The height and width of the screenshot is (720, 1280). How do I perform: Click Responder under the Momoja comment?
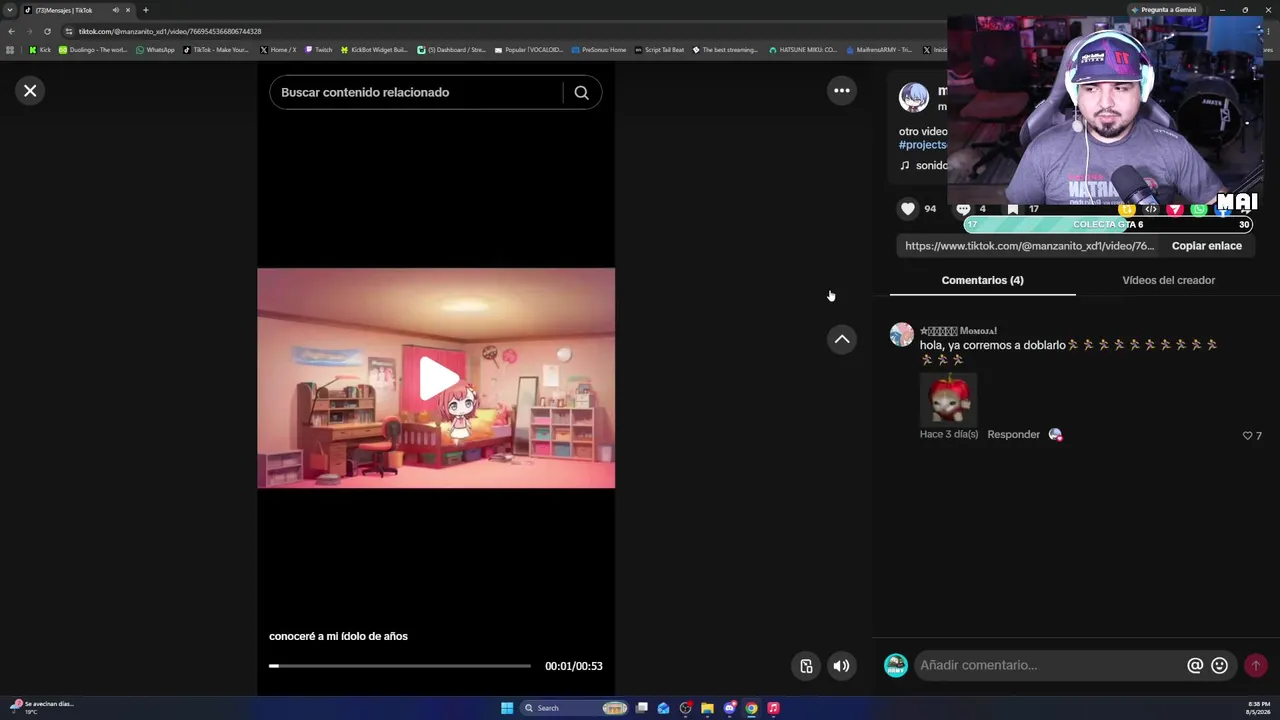tap(1013, 435)
